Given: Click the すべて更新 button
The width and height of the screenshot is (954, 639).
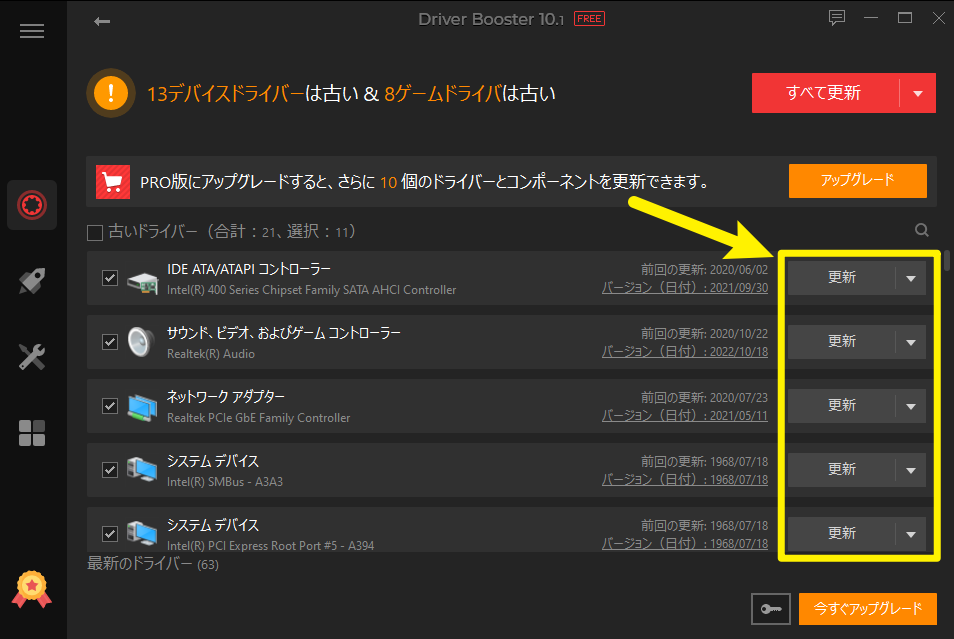Looking at the screenshot, I should (824, 93).
